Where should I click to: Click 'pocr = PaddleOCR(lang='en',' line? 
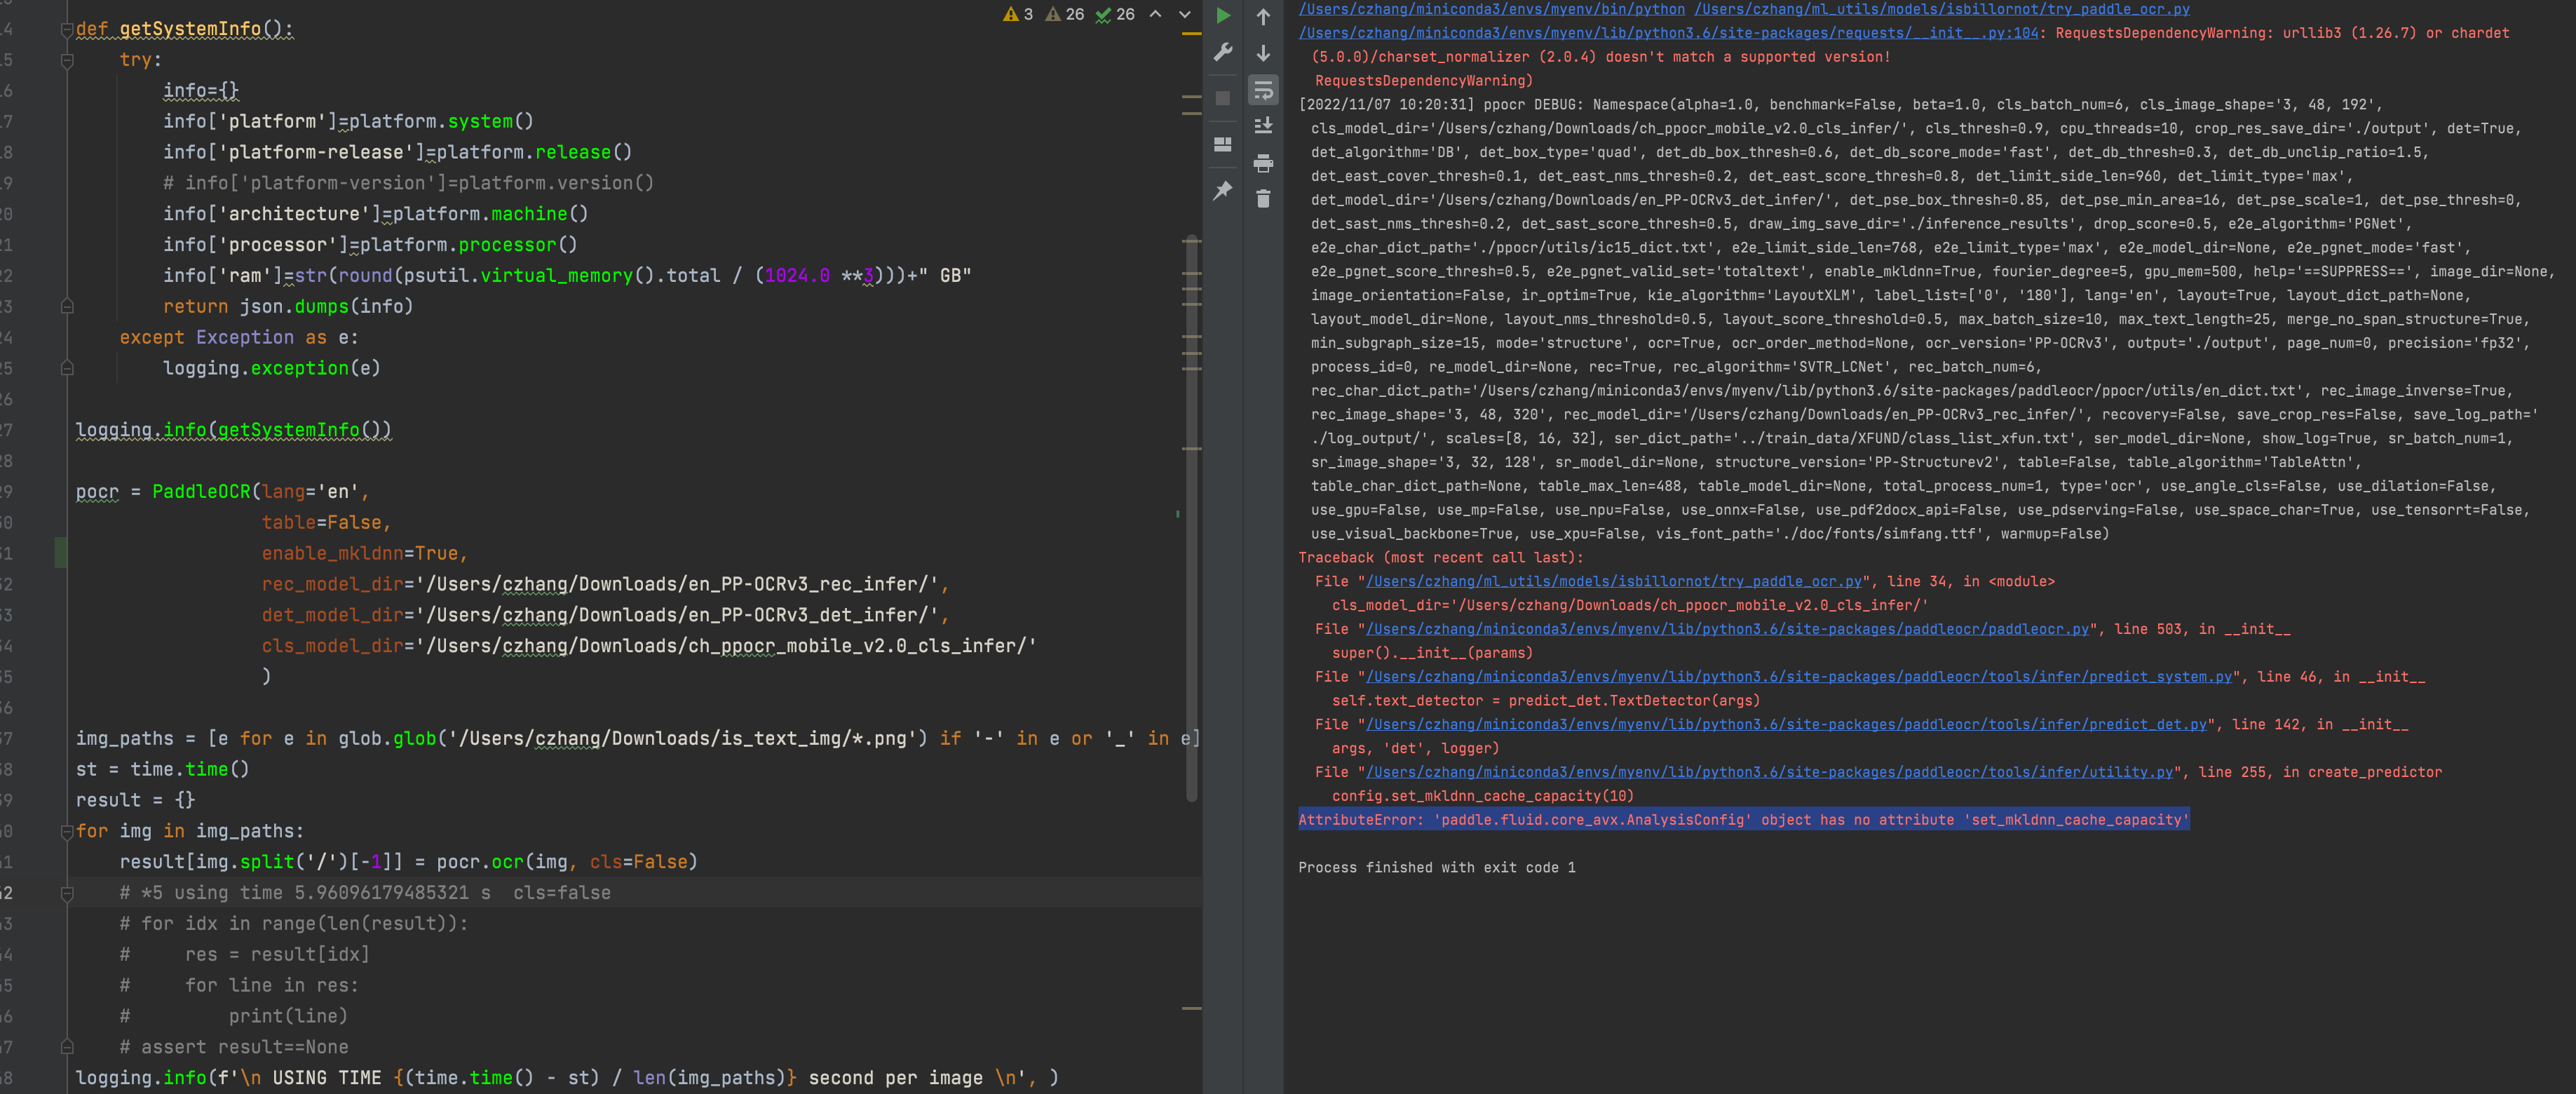coord(222,491)
